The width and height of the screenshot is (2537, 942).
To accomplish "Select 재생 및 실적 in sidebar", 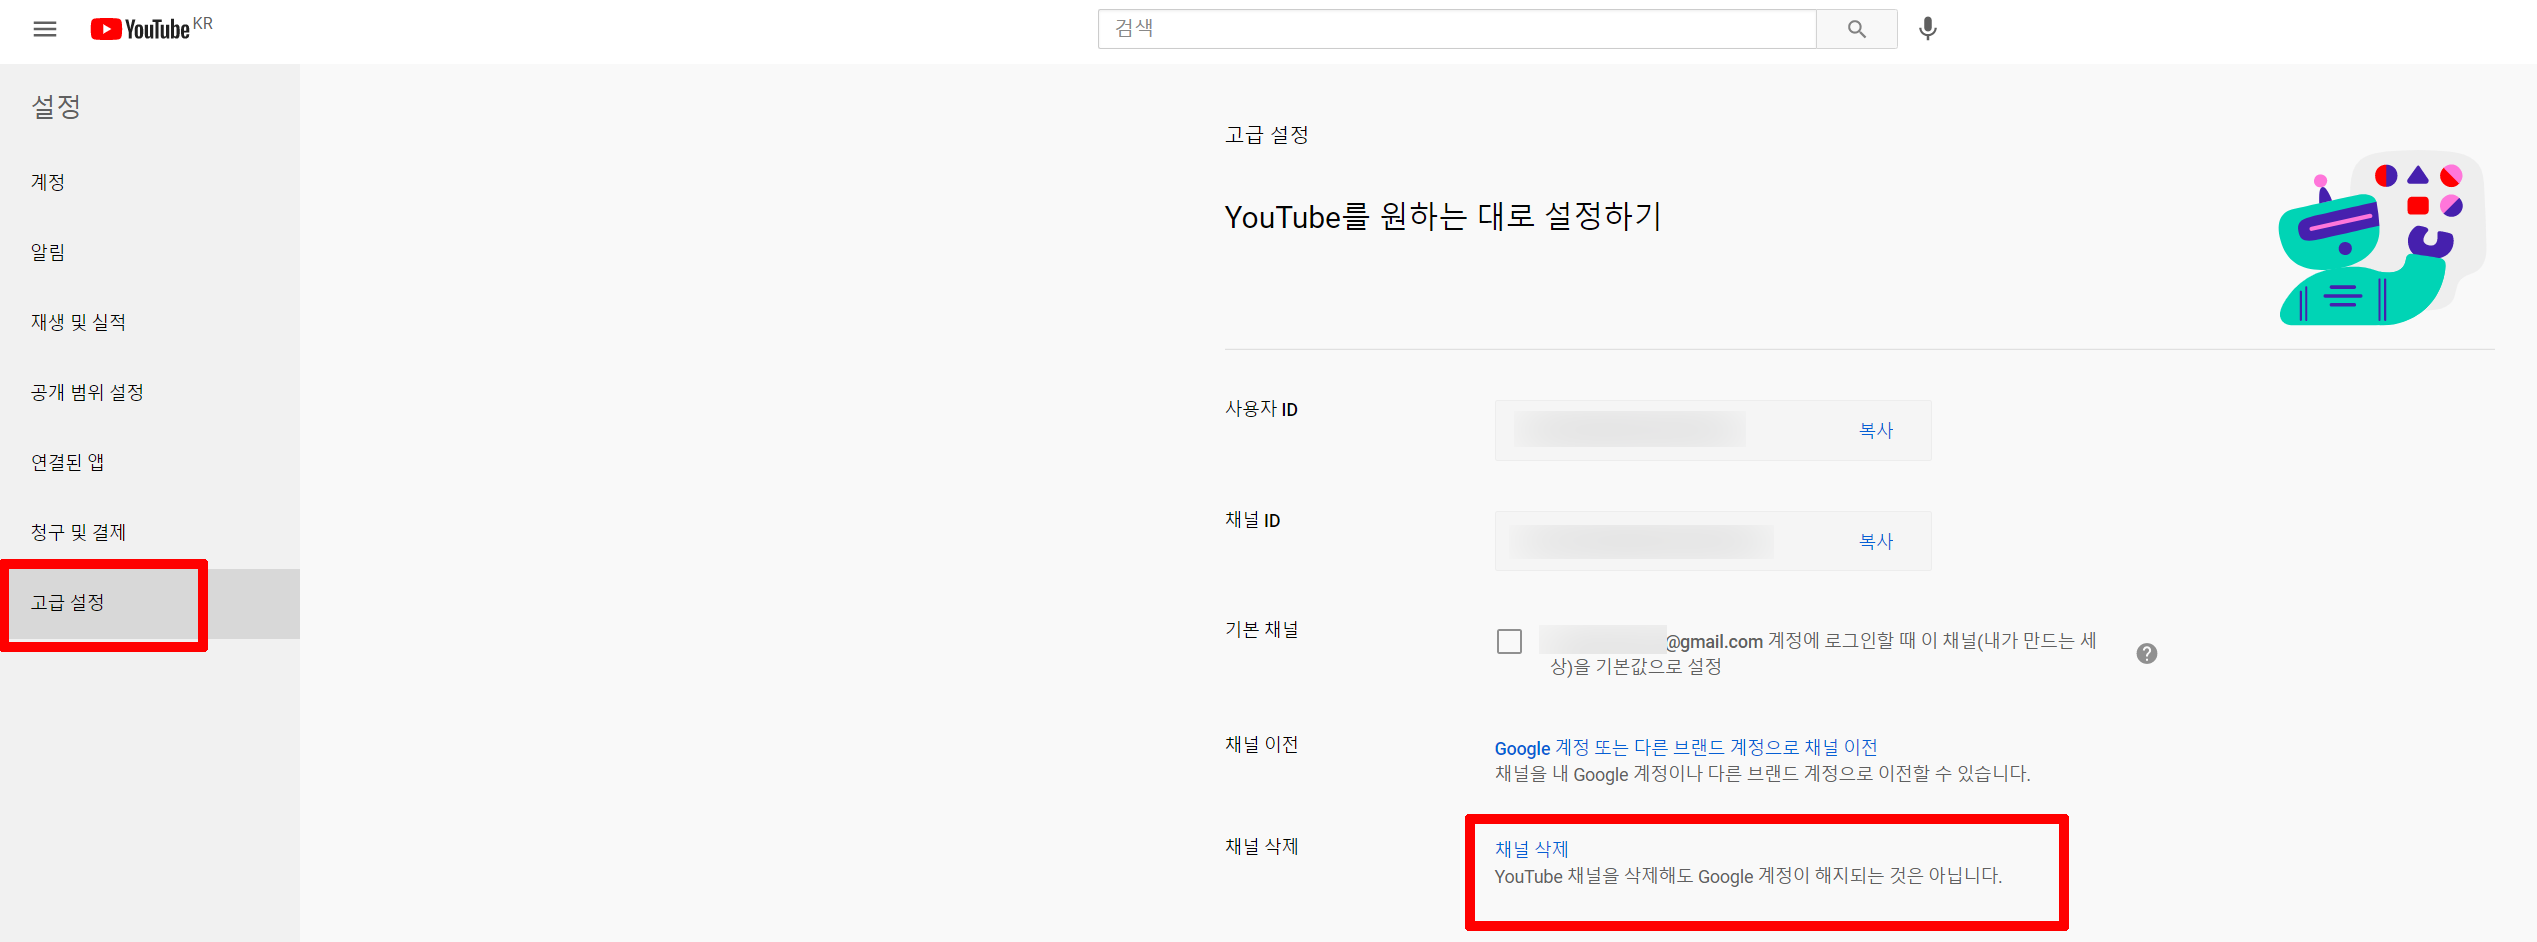I will click(150, 322).
